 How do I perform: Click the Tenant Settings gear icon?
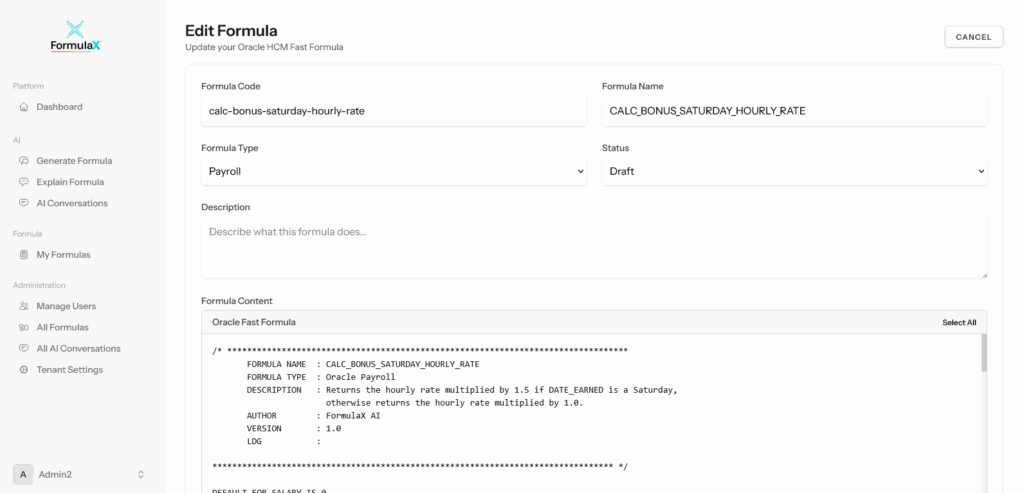click(x=24, y=370)
